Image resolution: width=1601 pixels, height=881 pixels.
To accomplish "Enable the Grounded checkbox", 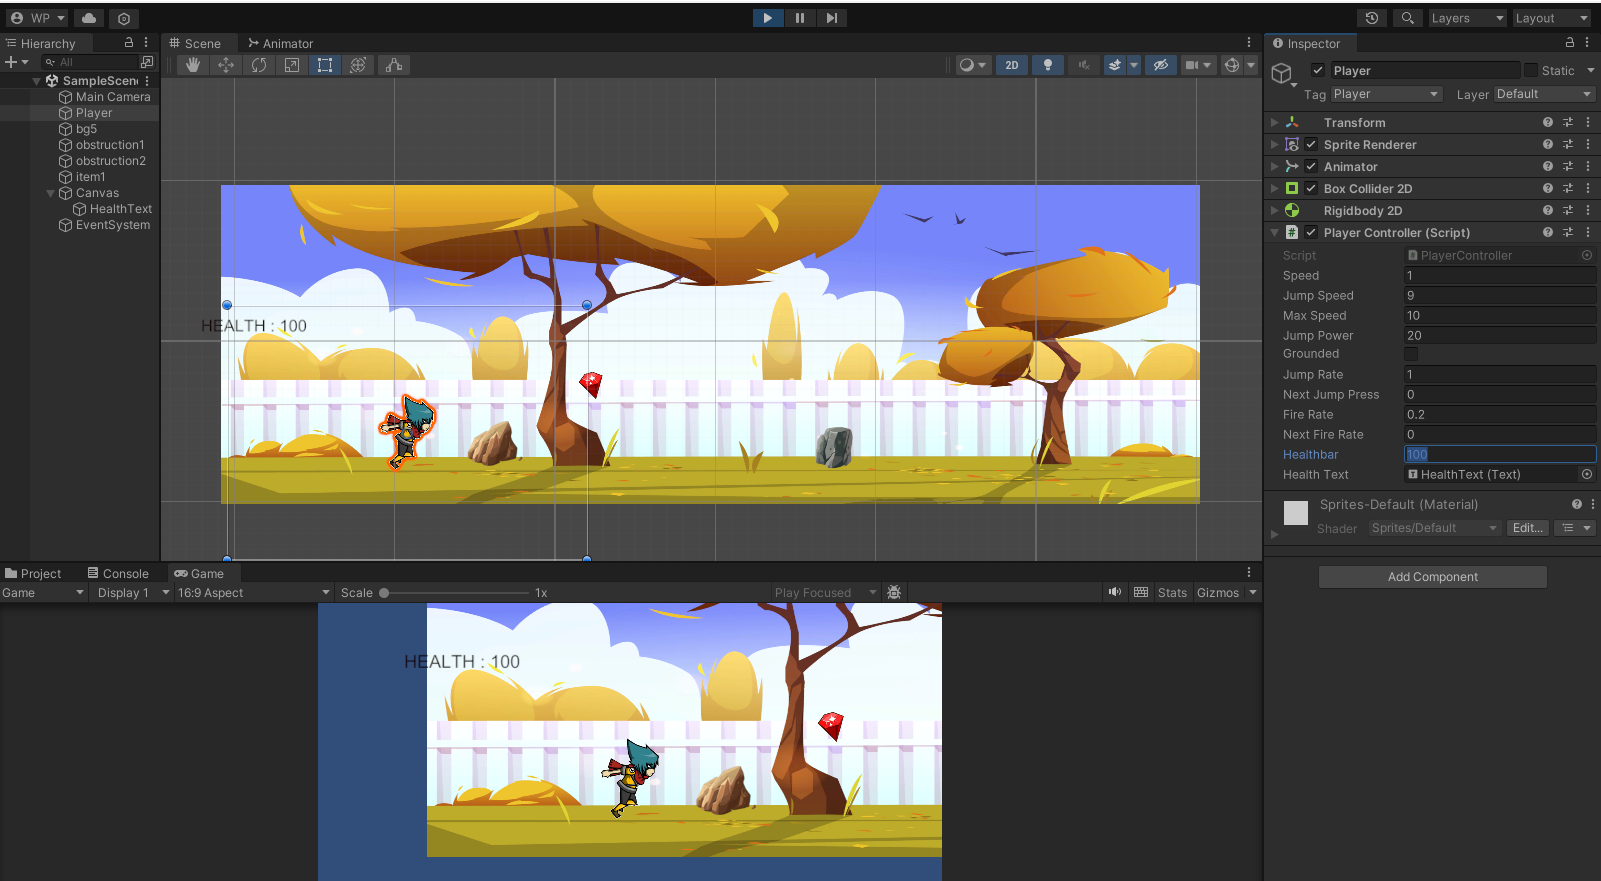I will (x=1410, y=354).
